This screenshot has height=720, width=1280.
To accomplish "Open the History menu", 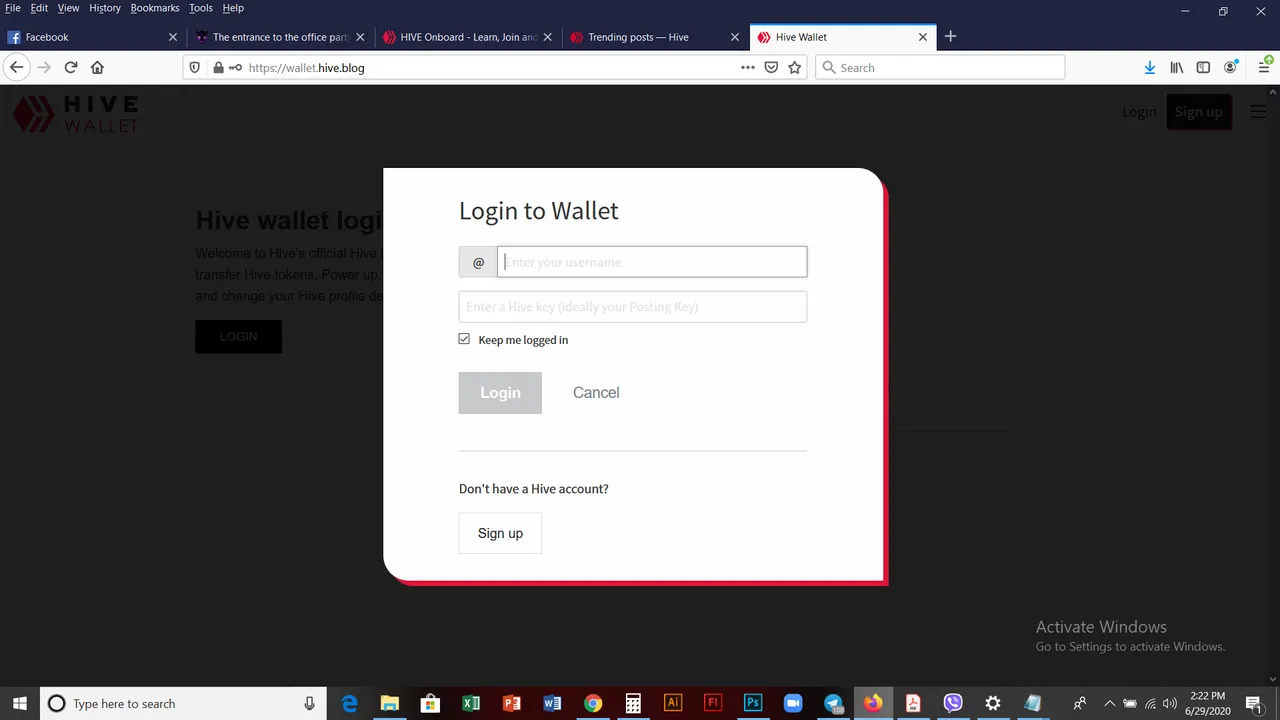I will [x=105, y=8].
